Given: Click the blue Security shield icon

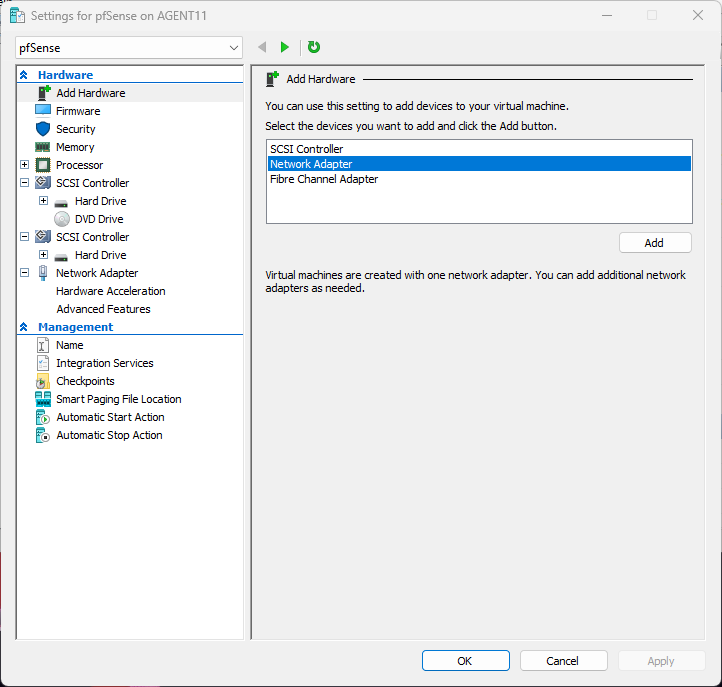Looking at the screenshot, I should point(43,129).
